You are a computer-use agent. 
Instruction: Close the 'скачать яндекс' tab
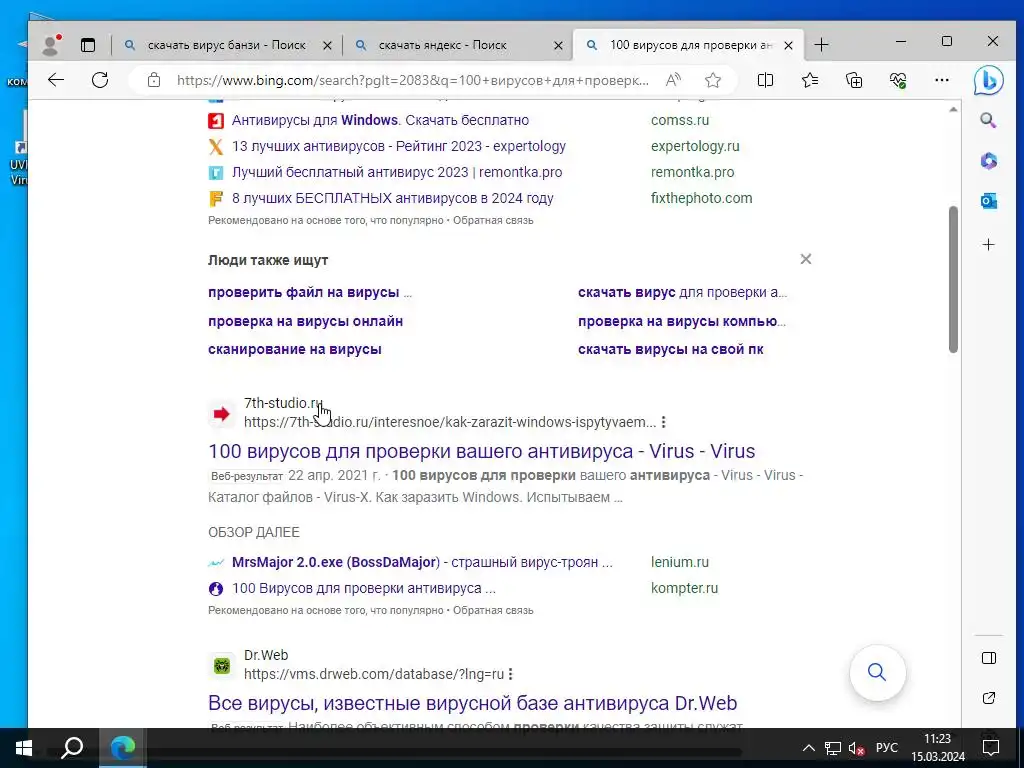[x=558, y=45]
